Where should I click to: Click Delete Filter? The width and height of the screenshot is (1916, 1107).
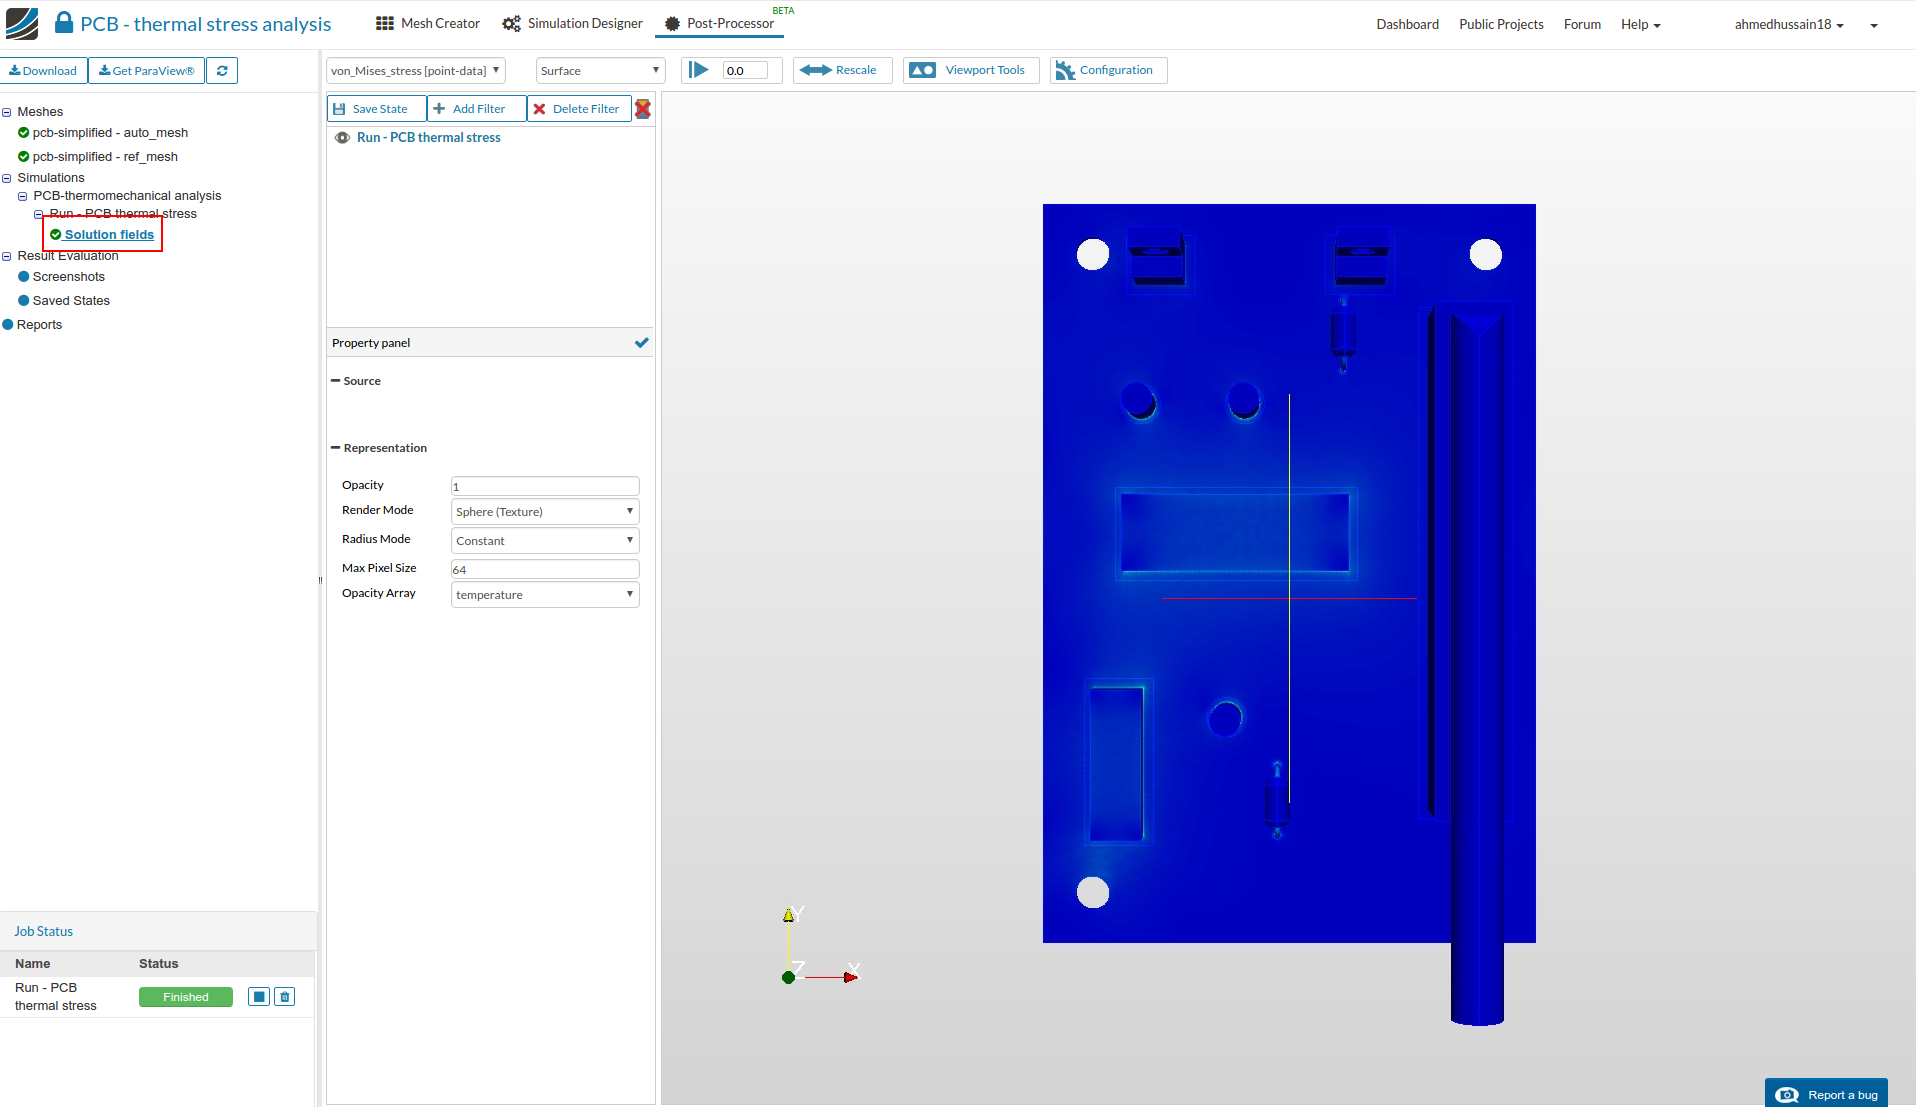(579, 109)
